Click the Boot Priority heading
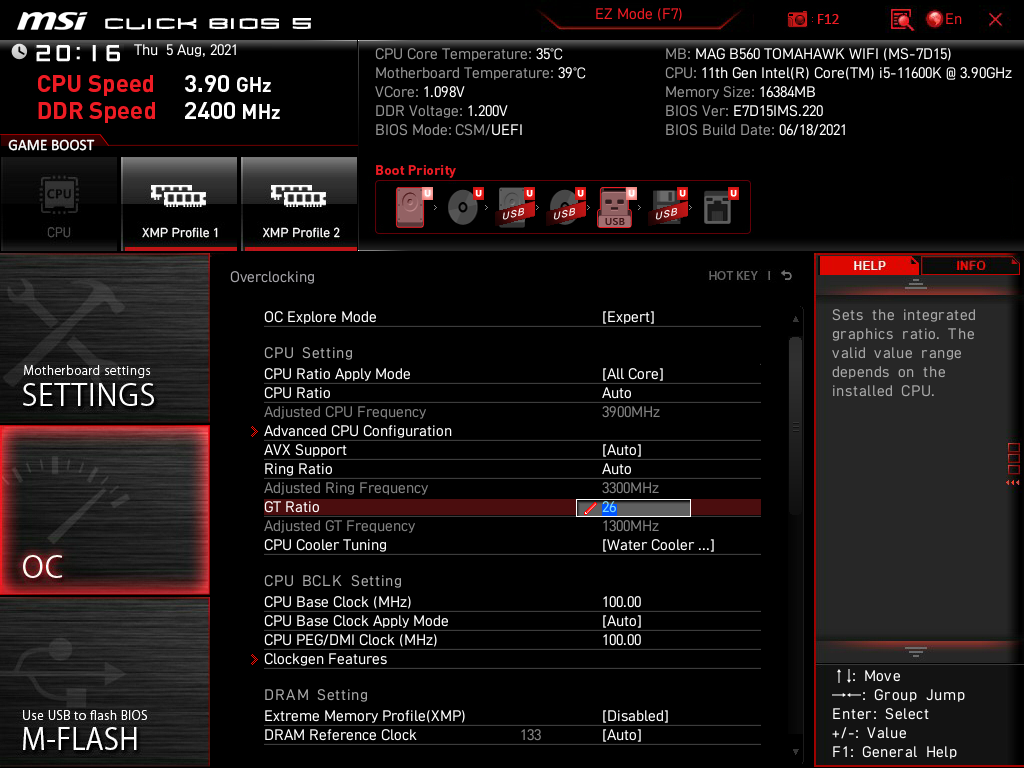Viewport: 1024px width, 768px height. (415, 170)
